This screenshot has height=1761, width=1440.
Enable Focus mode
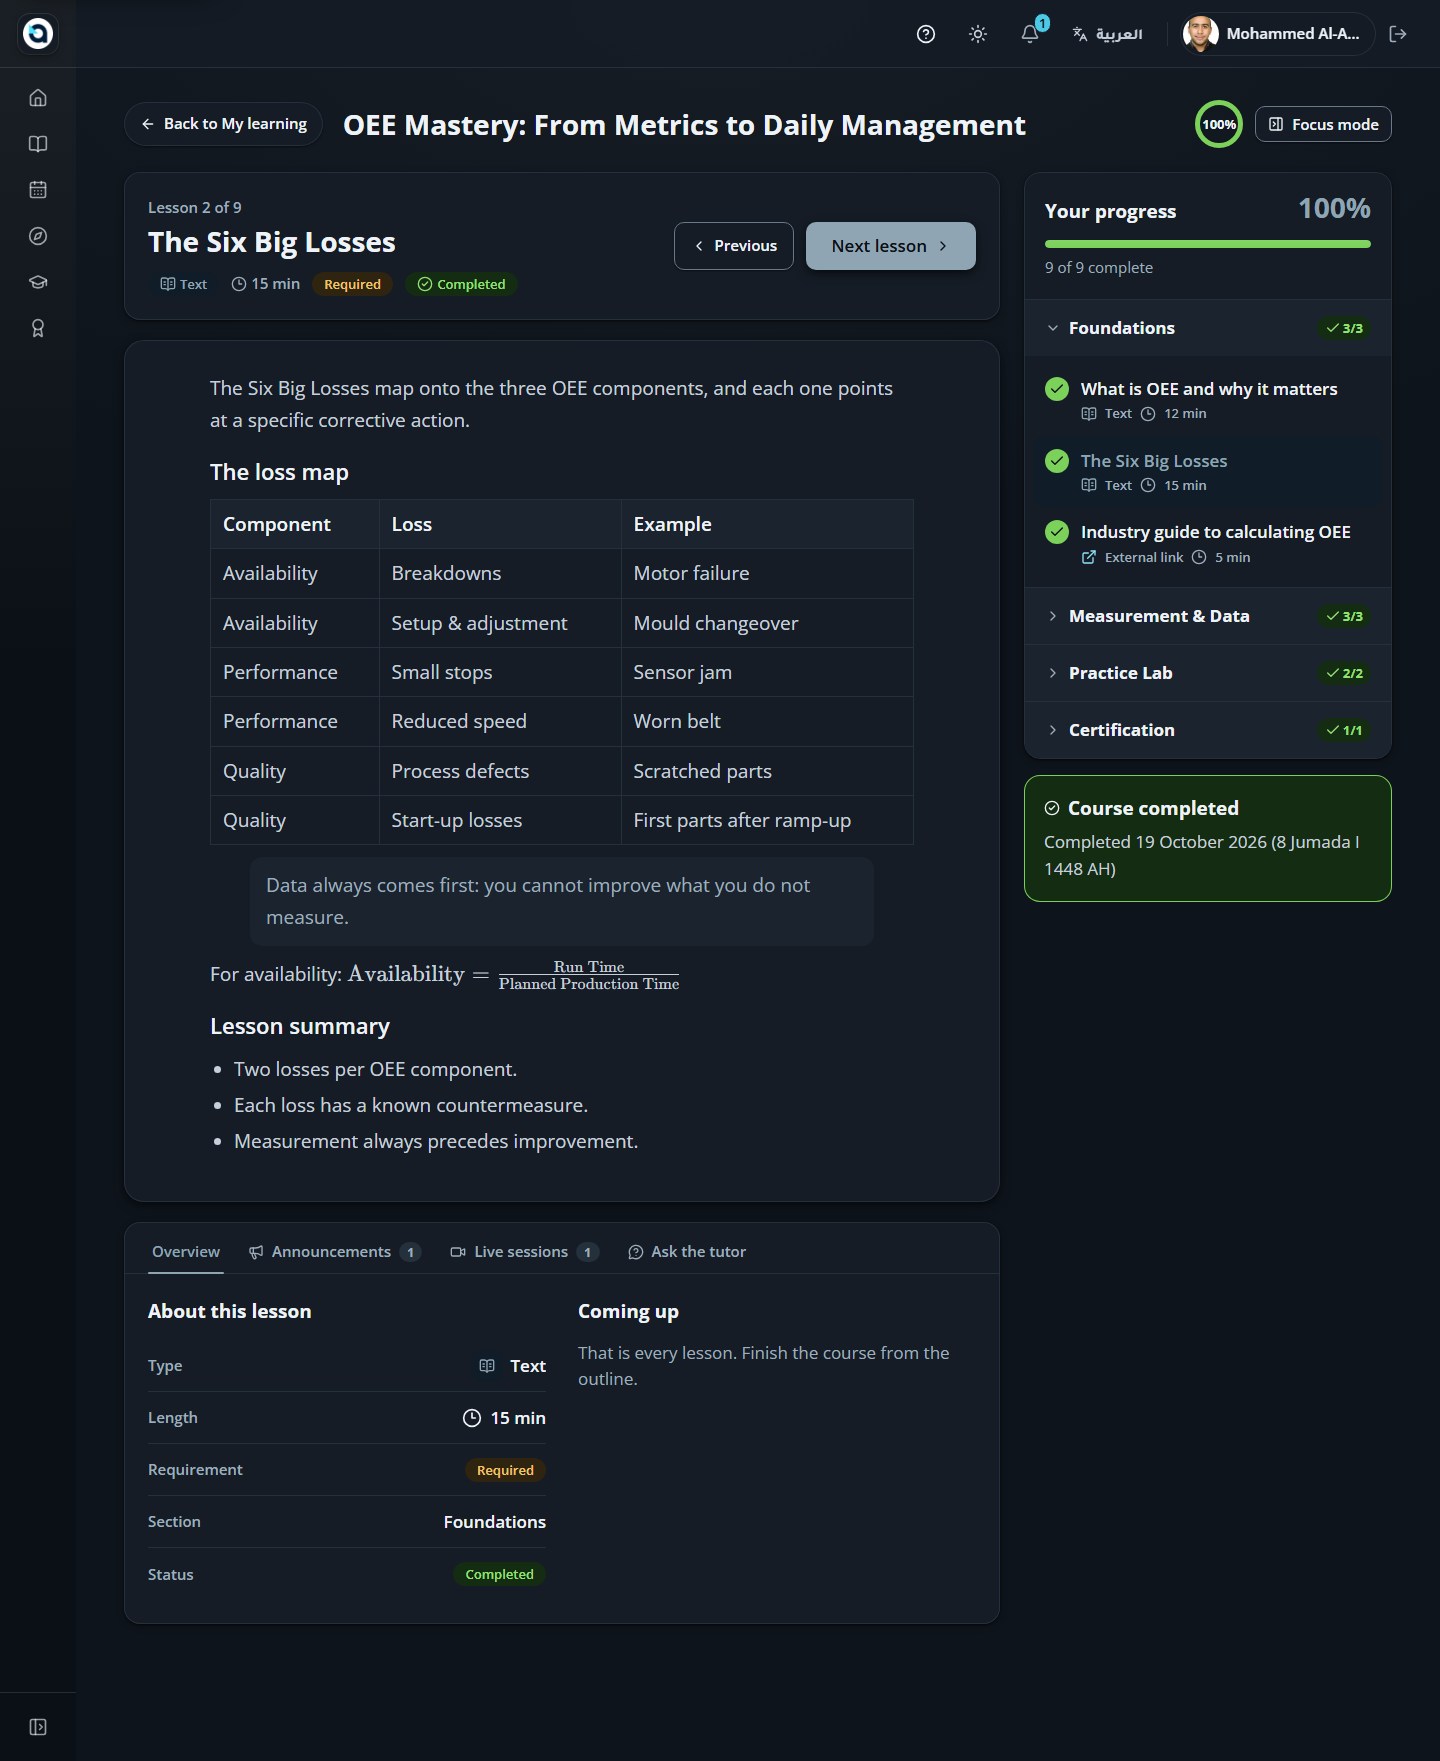click(x=1323, y=124)
